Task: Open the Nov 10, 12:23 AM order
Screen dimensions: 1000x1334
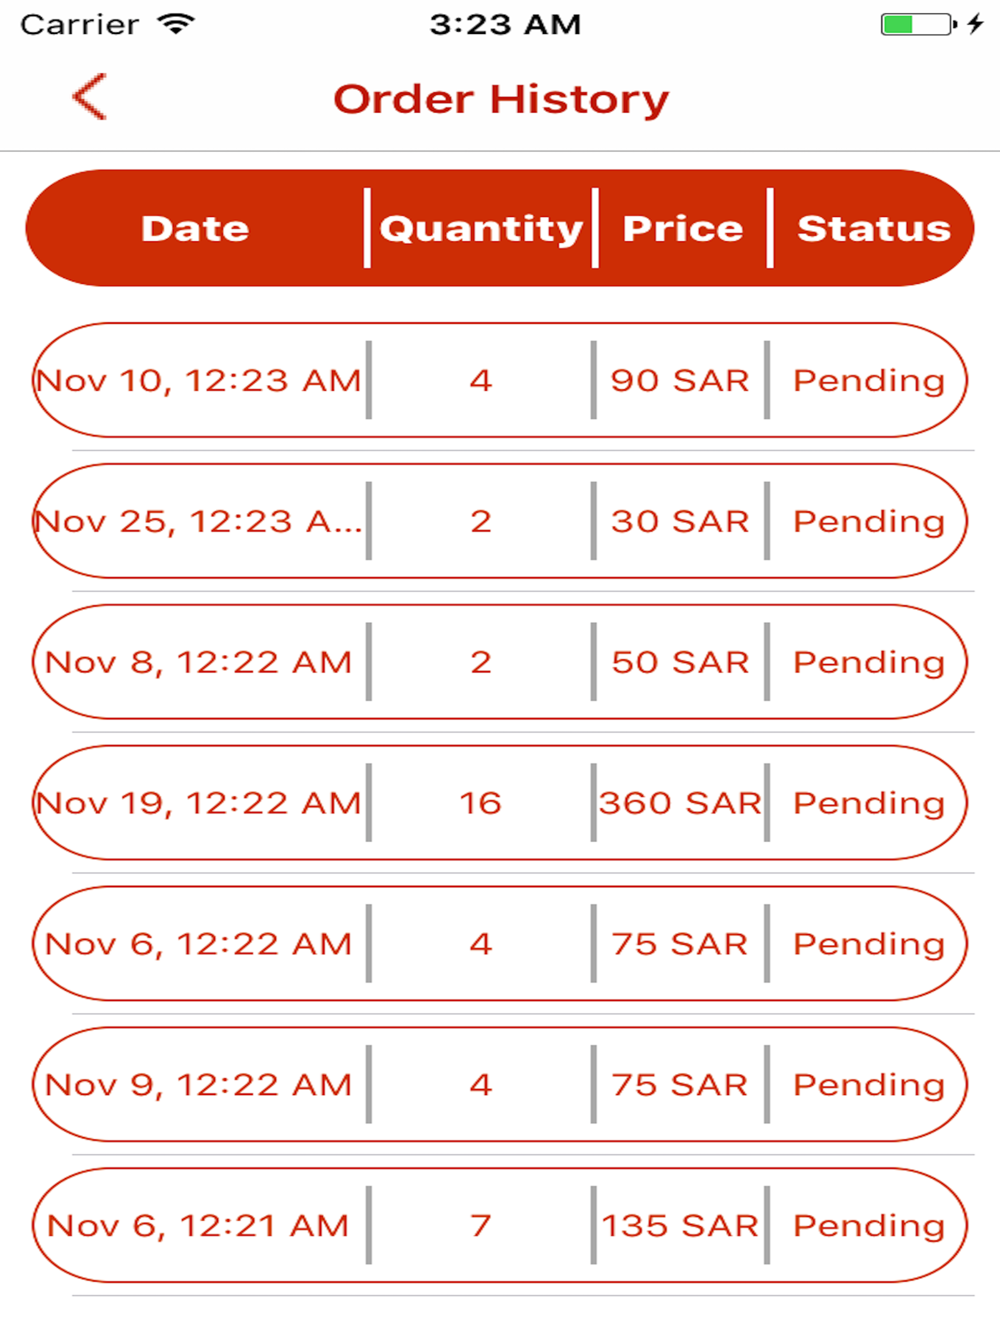Action: click(x=500, y=380)
